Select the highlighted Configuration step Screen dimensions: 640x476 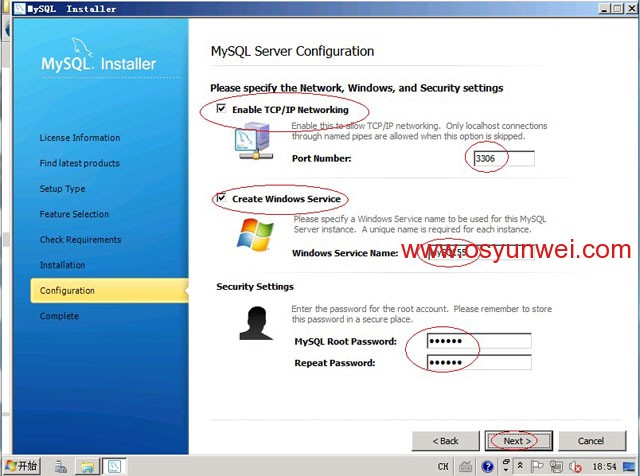pyautogui.click(x=109, y=291)
